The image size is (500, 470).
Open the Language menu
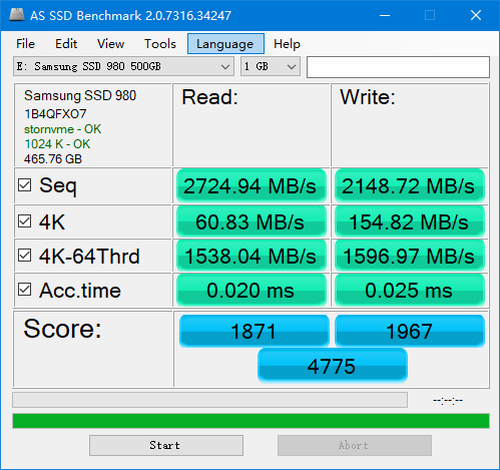226,44
